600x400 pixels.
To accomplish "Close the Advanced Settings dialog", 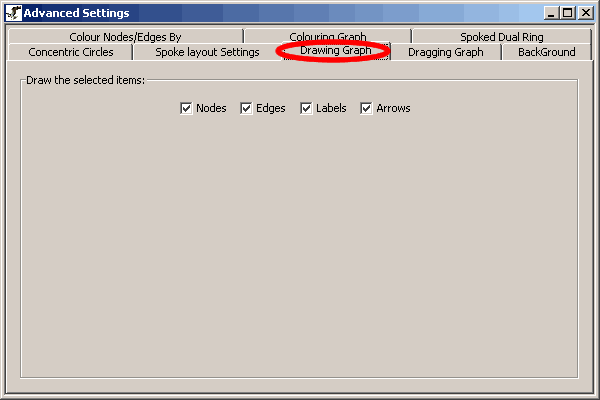I will [584, 13].
